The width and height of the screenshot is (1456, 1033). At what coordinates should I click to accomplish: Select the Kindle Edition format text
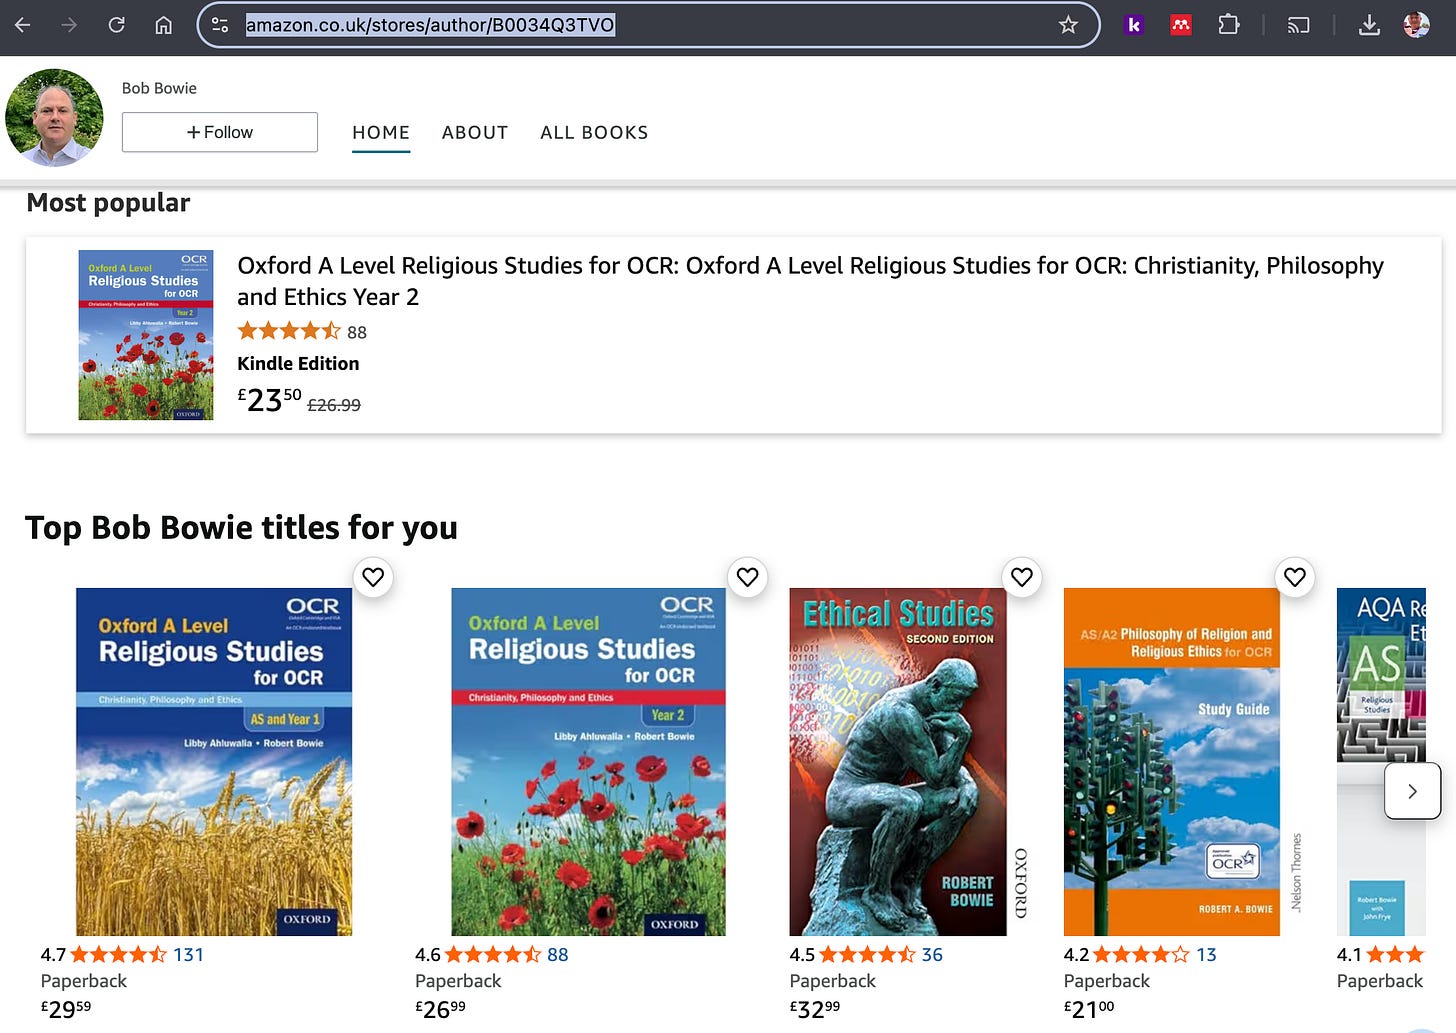tap(298, 363)
